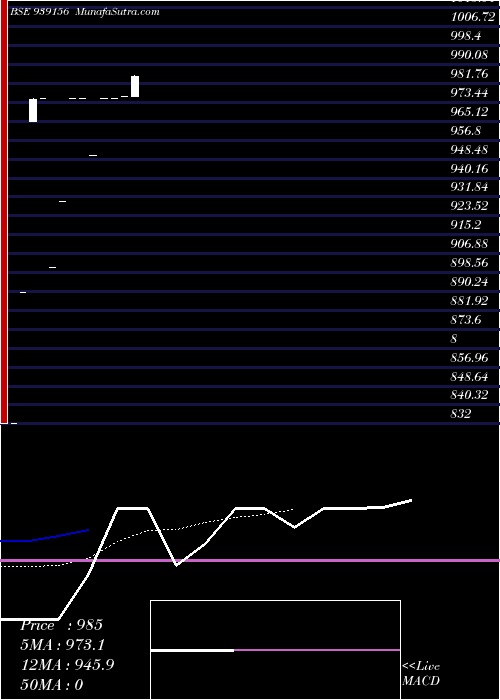Image resolution: width=500 pixels, height=700 pixels.
Task: Click the 832 price axis label
Action: coord(461,414)
